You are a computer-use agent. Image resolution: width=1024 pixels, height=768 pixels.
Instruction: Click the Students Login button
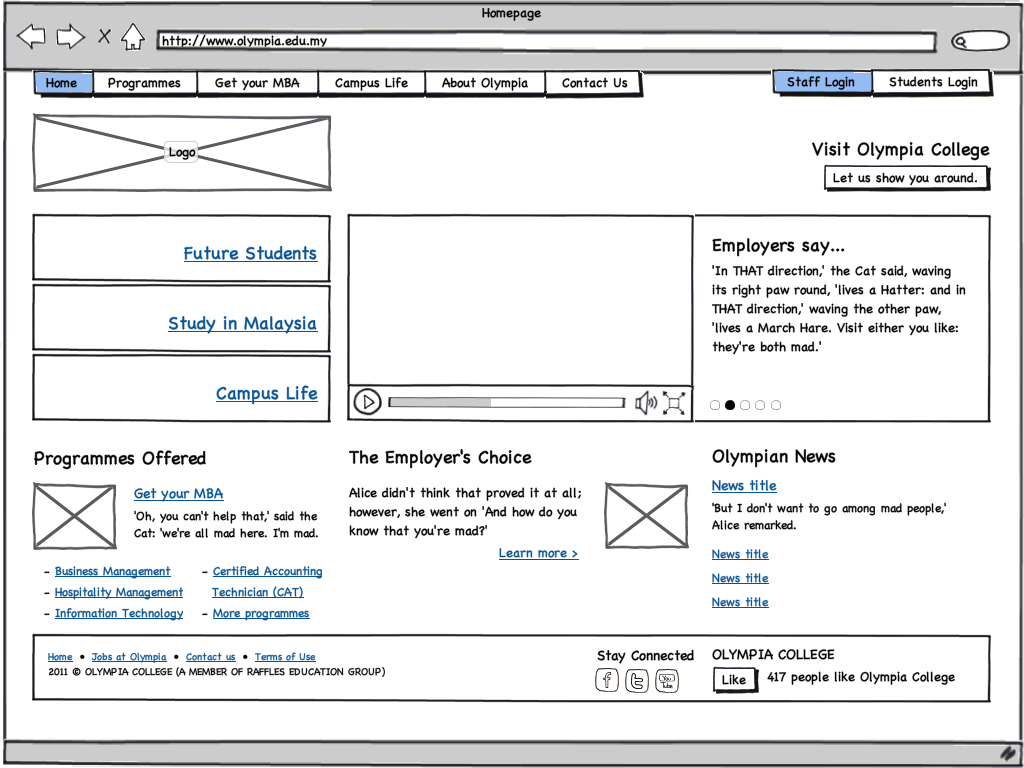(x=933, y=82)
